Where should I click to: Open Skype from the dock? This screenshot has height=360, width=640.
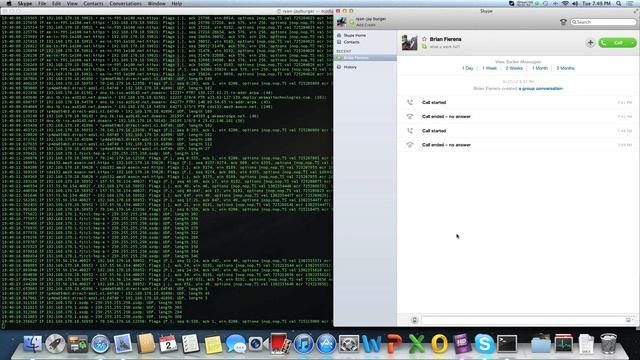point(484,344)
